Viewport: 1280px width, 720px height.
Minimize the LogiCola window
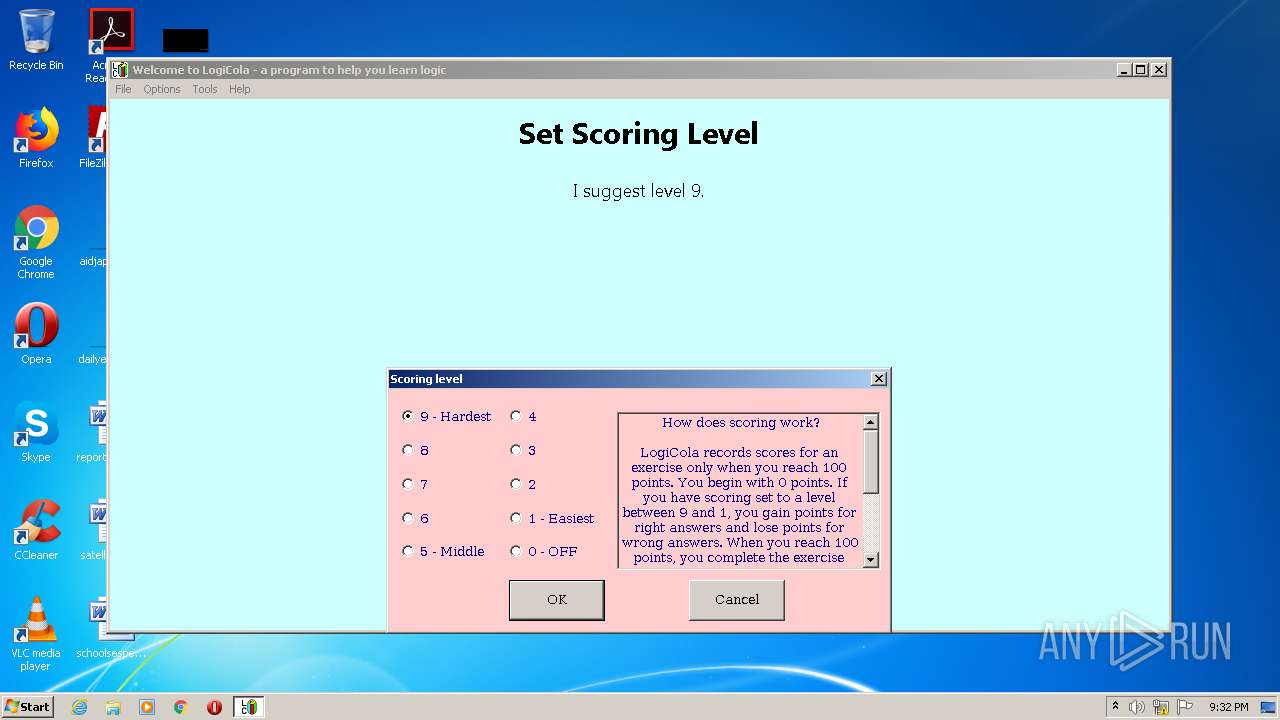[x=1124, y=70]
